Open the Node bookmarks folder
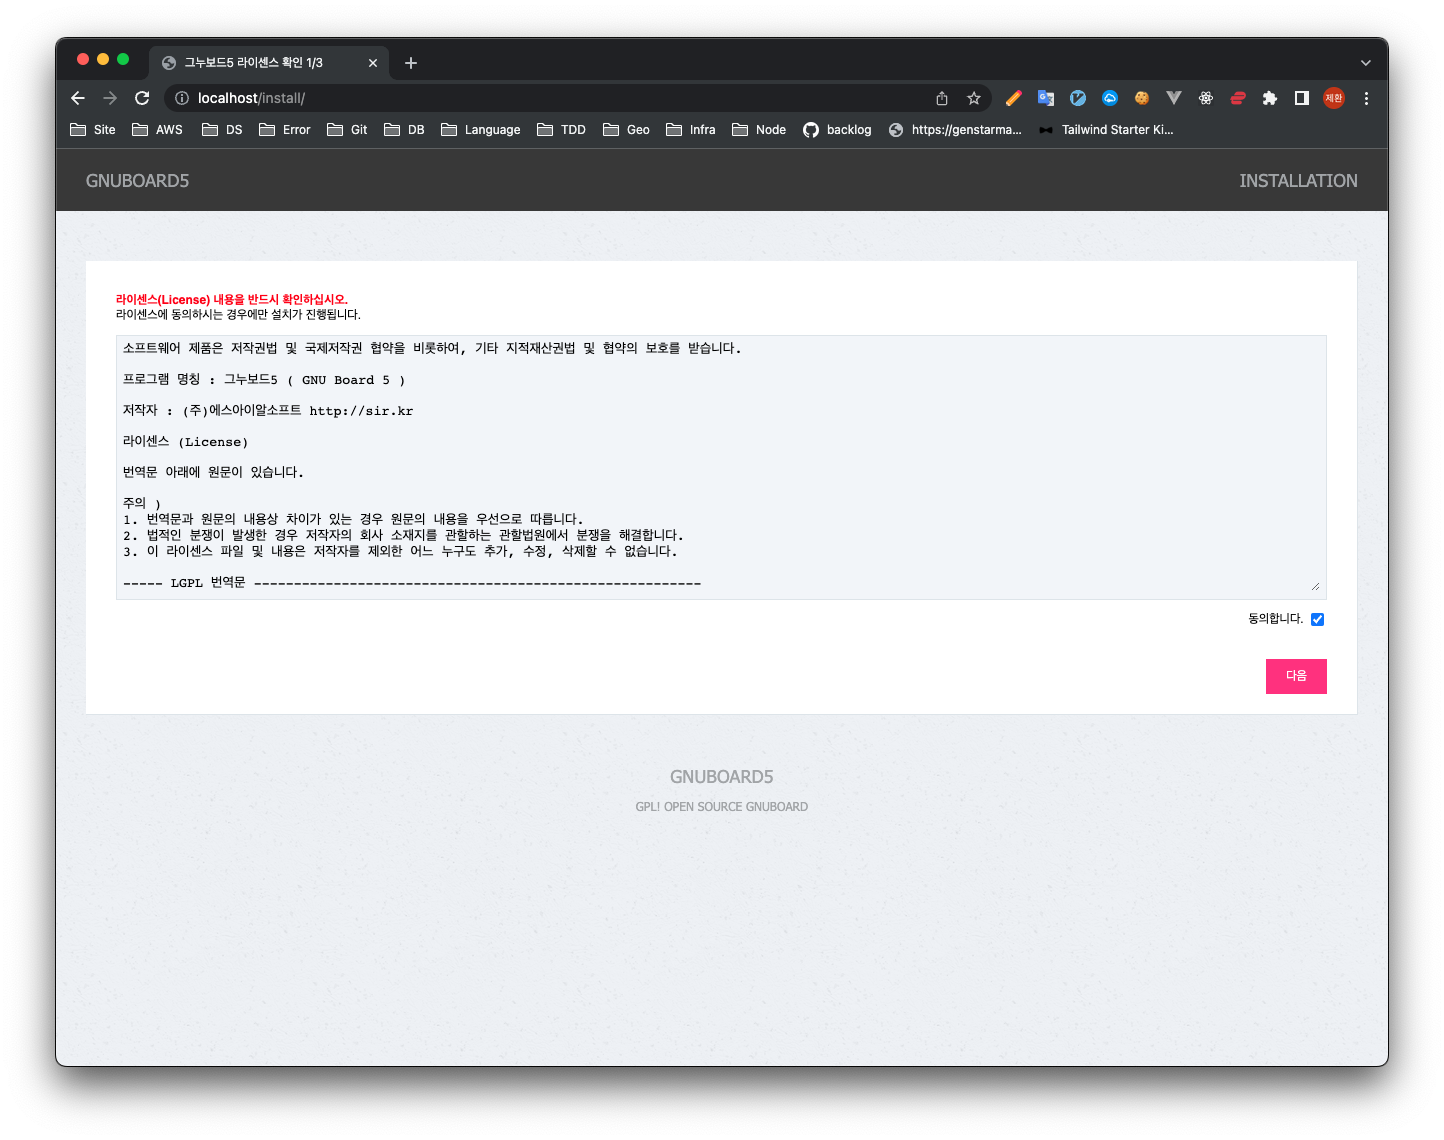1444x1140 pixels. [759, 130]
